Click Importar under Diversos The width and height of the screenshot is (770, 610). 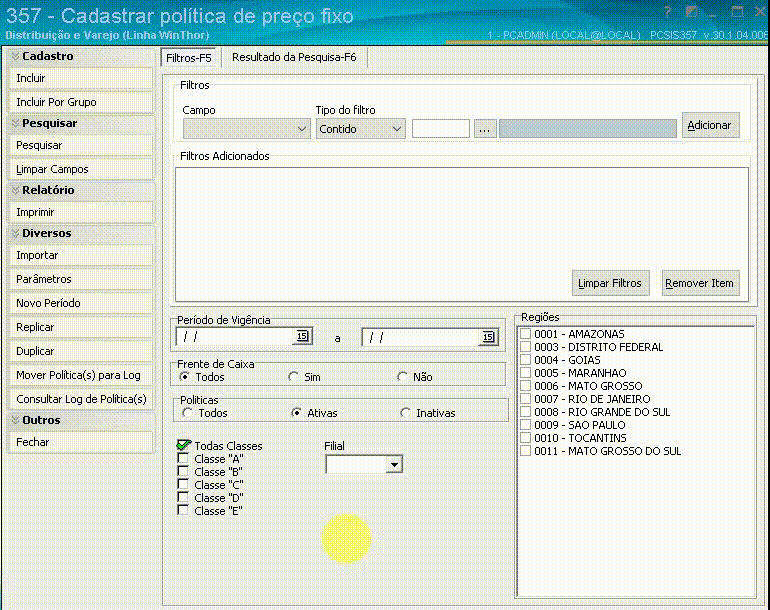[81, 255]
